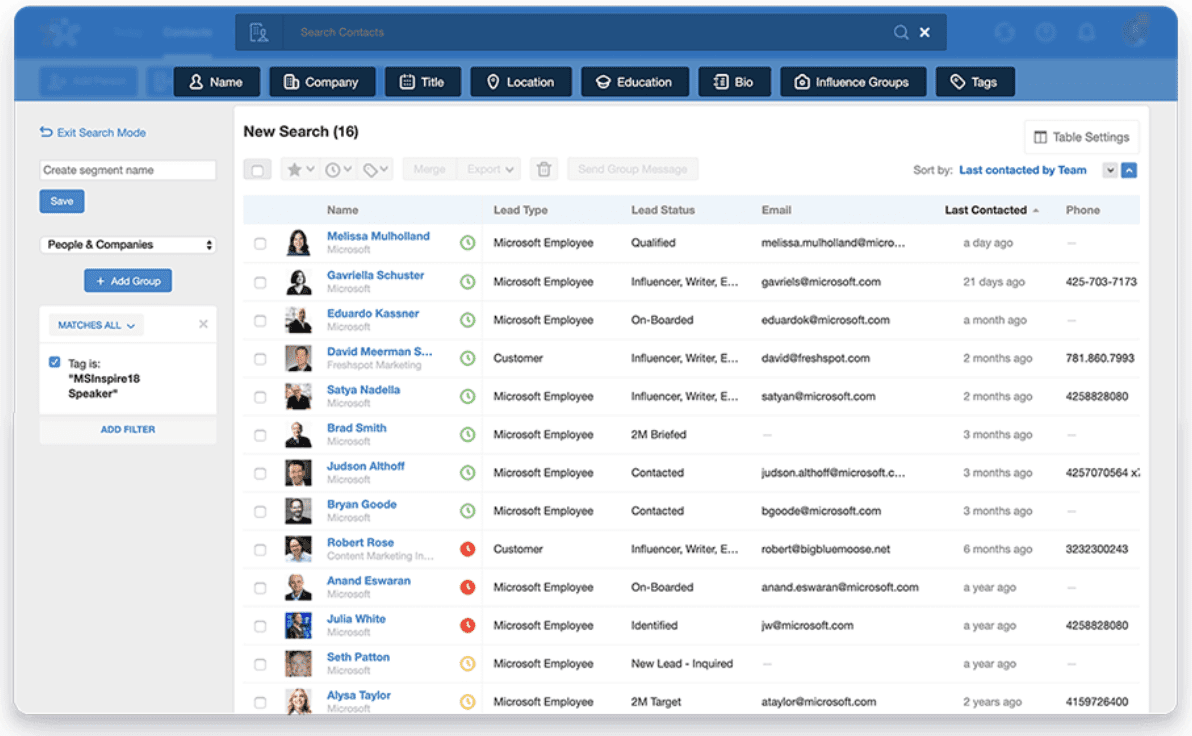Switch to the Company filter tab

[x=322, y=82]
